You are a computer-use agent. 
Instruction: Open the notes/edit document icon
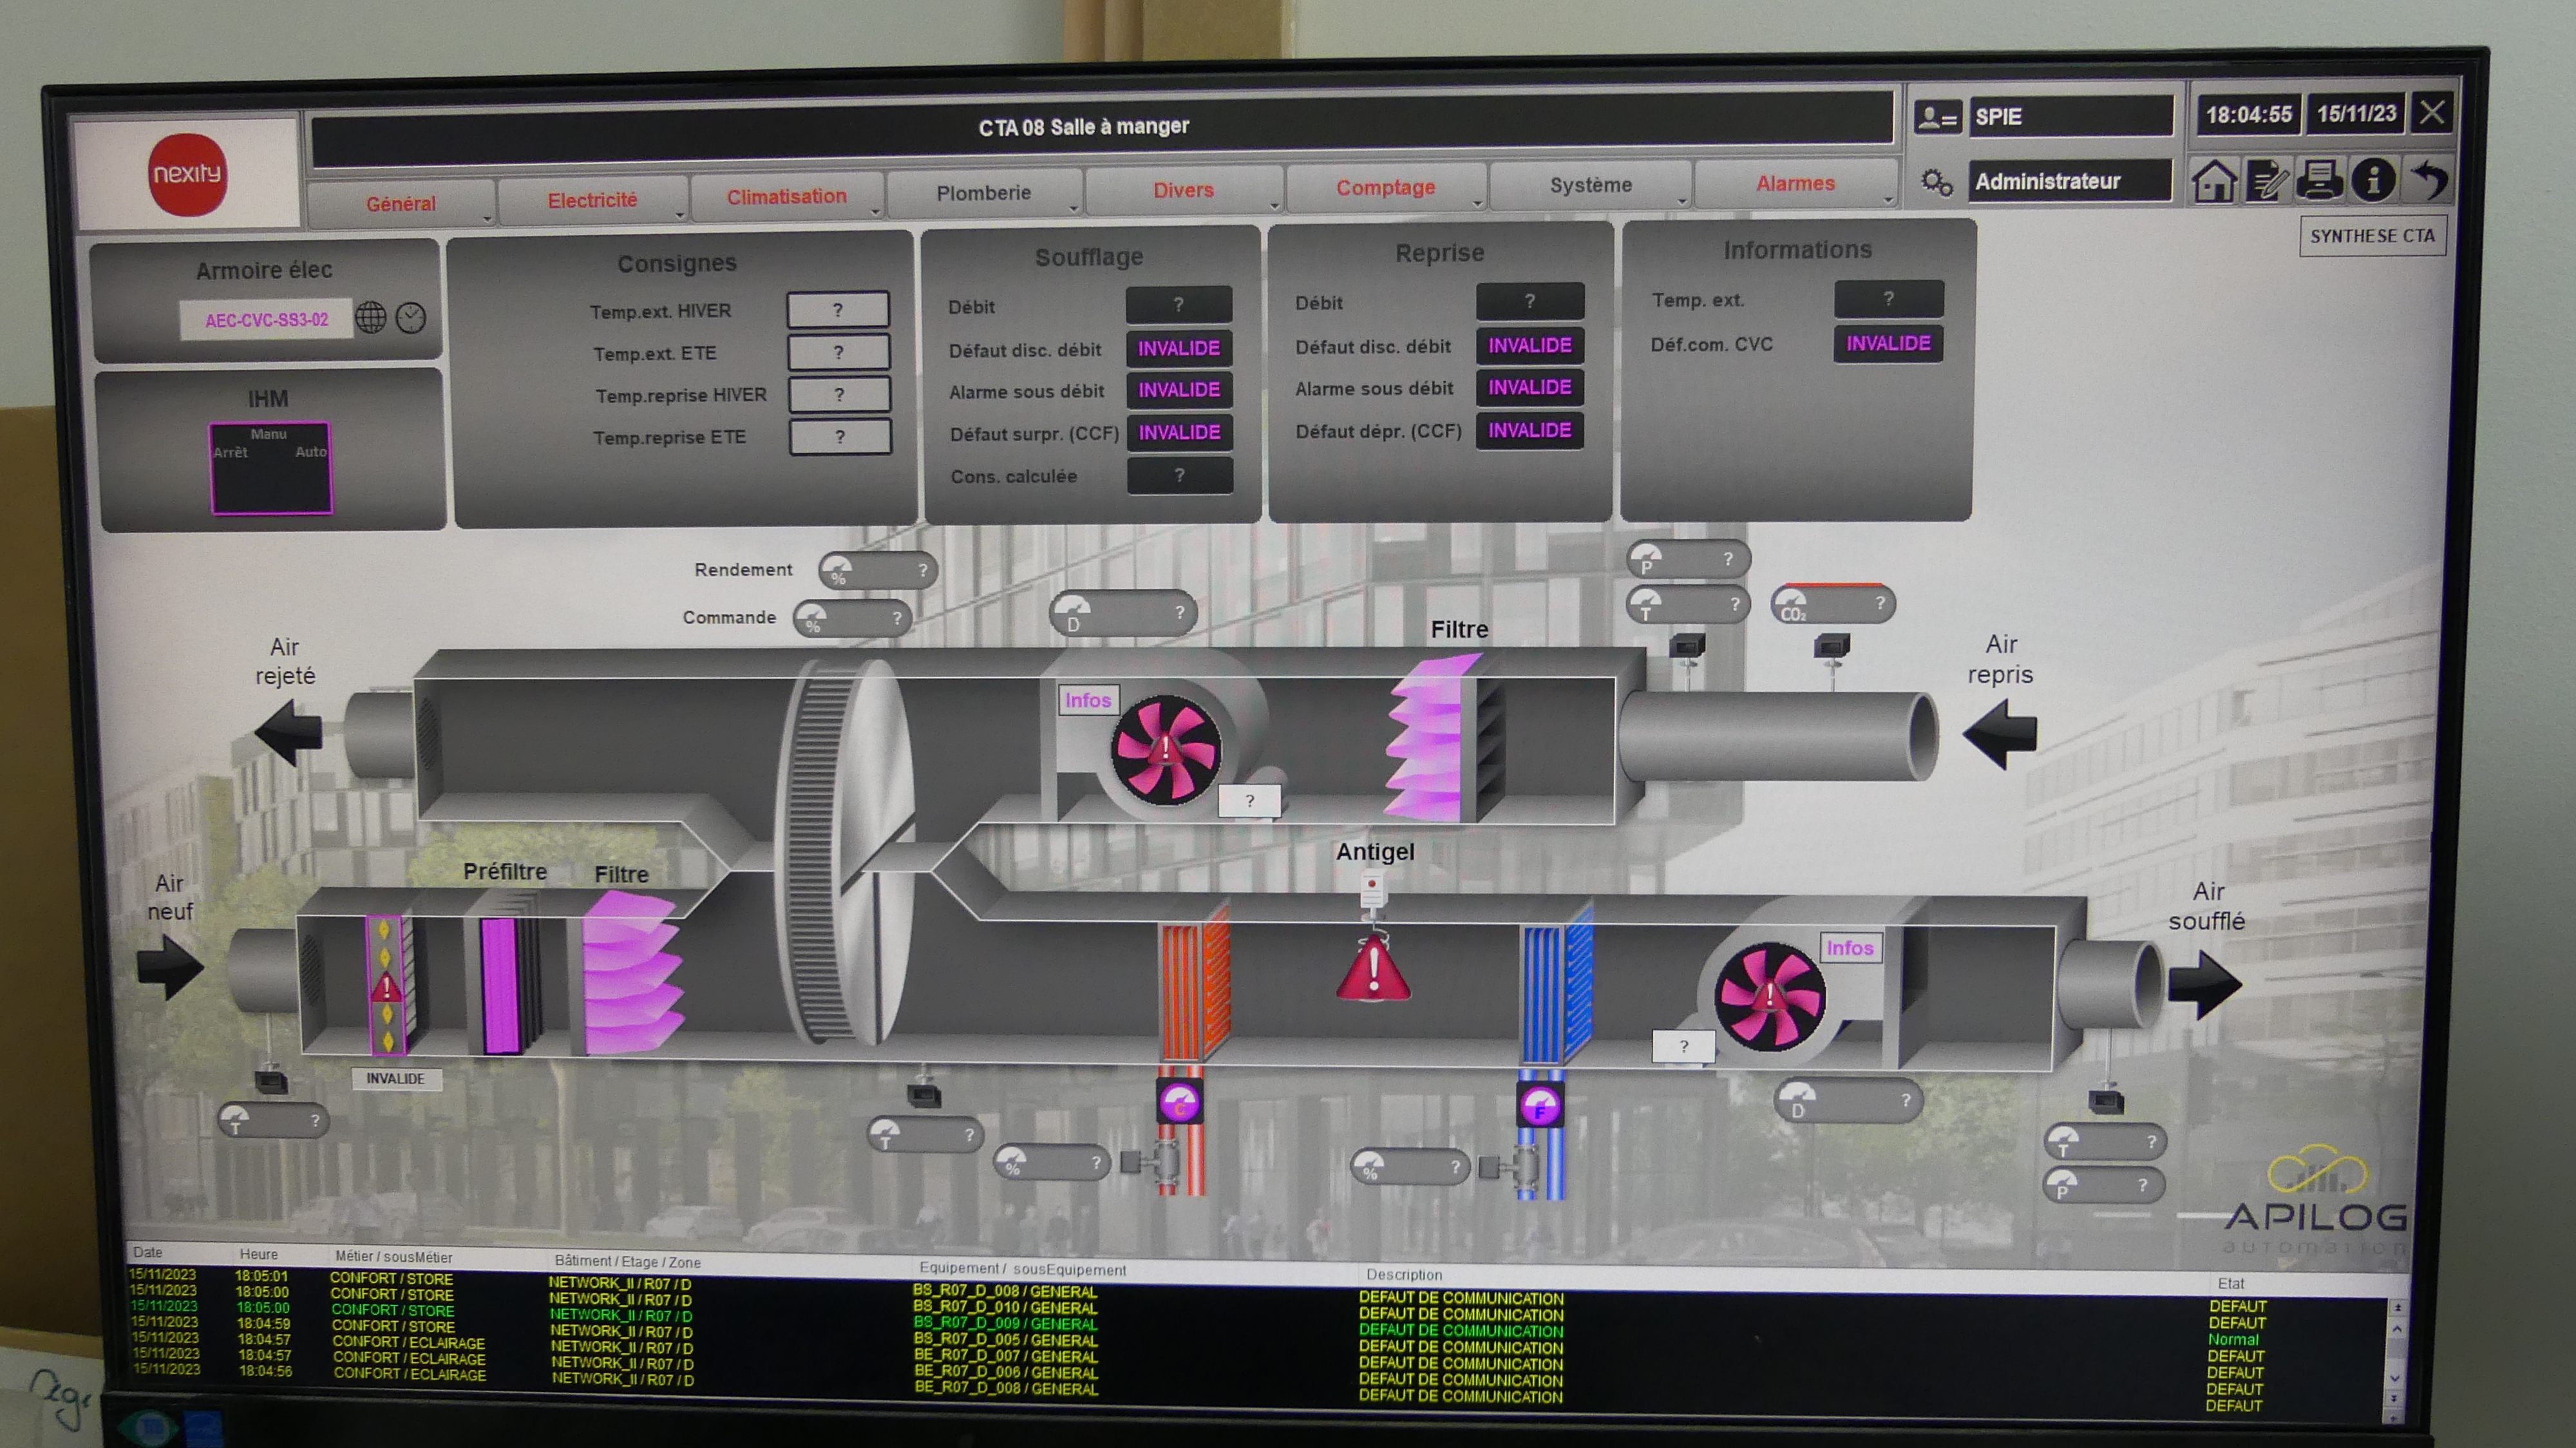point(2266,182)
